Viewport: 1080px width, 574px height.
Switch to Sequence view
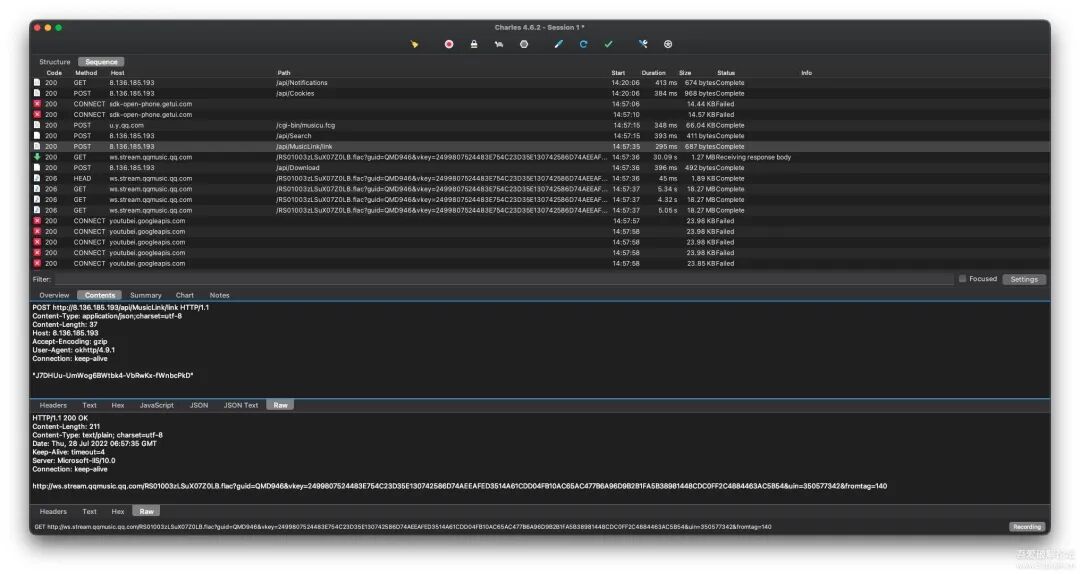(x=101, y=62)
